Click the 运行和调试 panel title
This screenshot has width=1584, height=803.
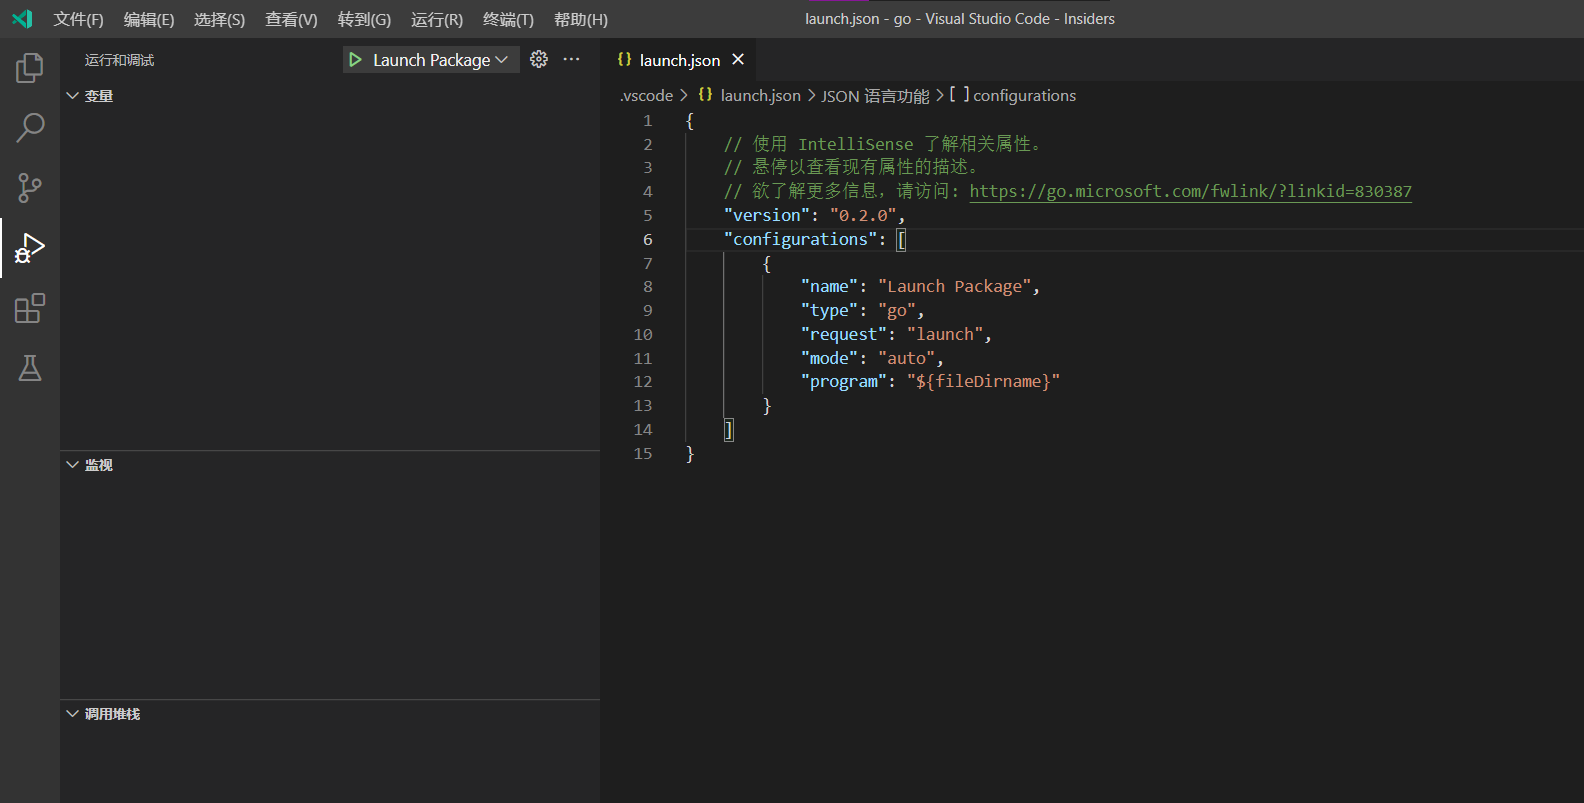[x=119, y=60]
